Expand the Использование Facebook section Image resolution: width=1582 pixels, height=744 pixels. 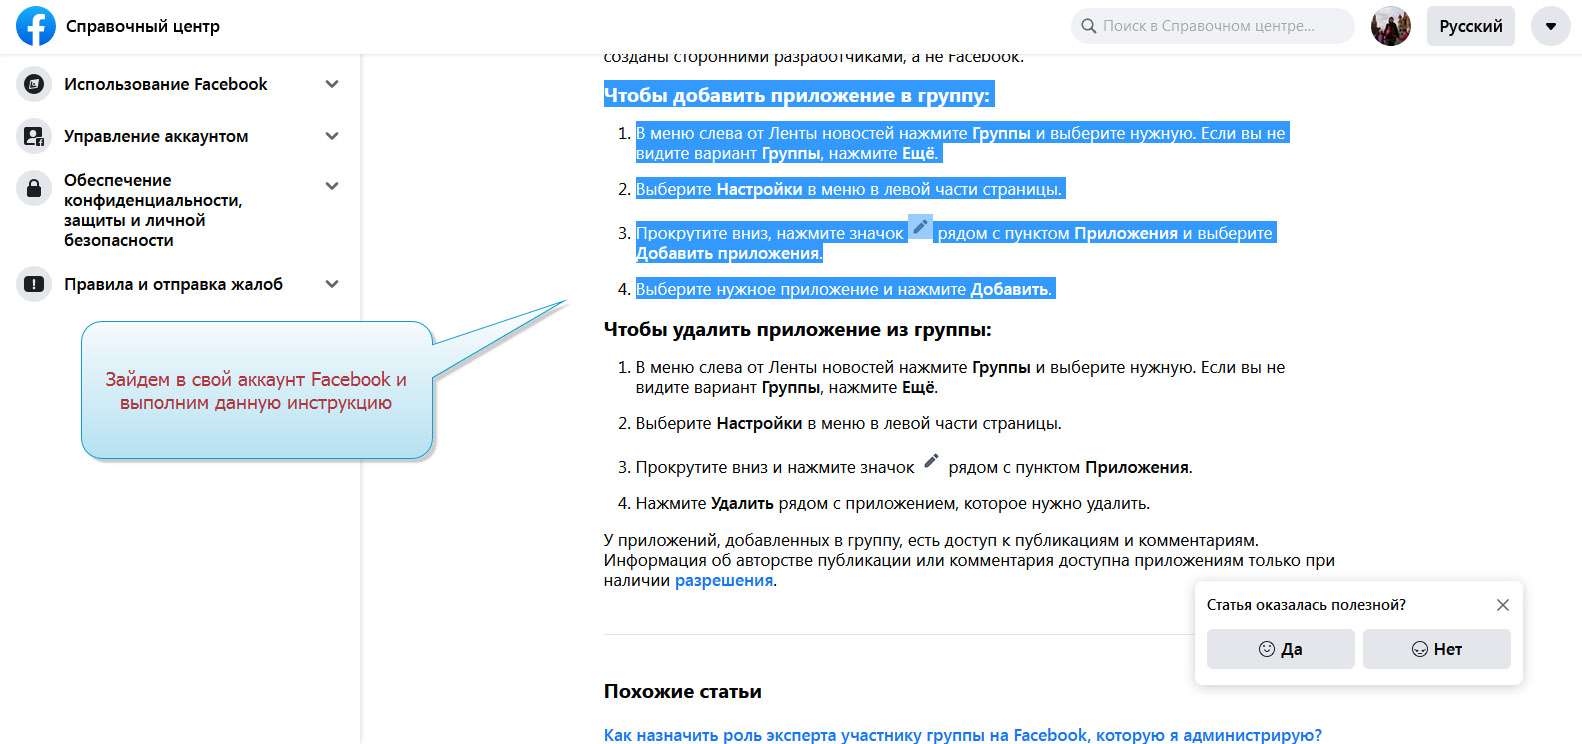click(x=332, y=84)
